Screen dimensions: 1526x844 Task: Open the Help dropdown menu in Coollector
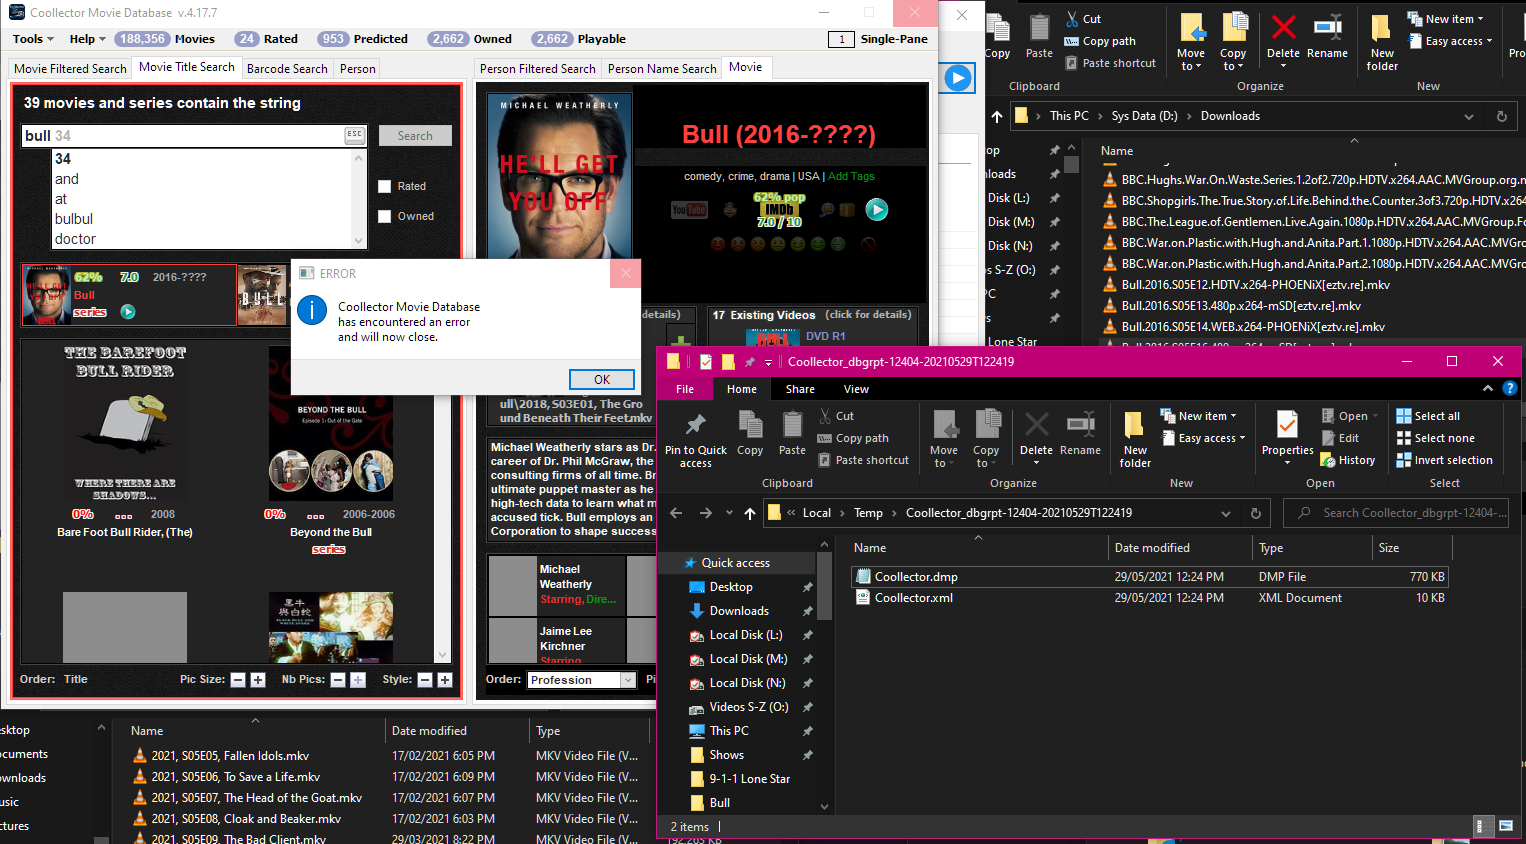pos(87,39)
